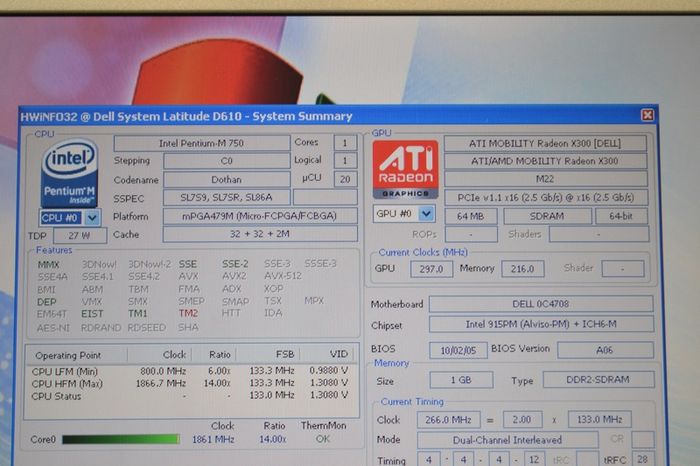
Task: Select the CPU LFM (Min) row
Action: click(x=191, y=371)
